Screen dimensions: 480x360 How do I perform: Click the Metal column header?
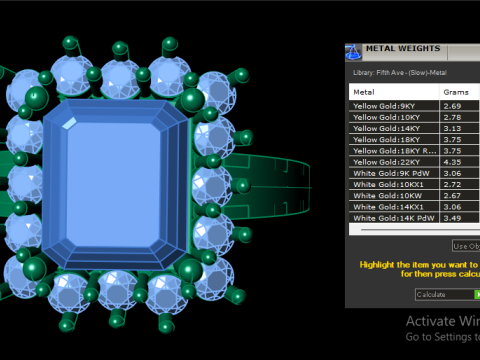click(x=394, y=92)
